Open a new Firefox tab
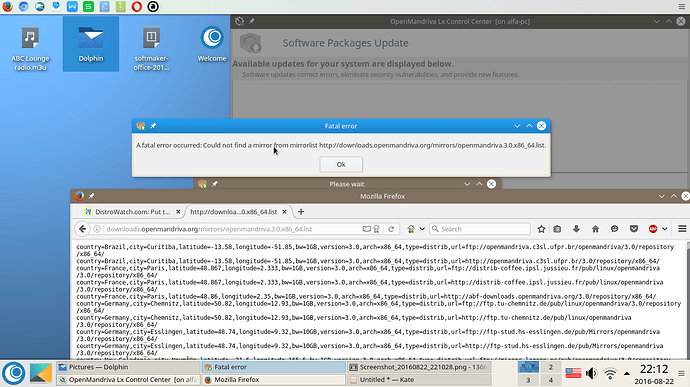690x387 pixels. pos(301,212)
